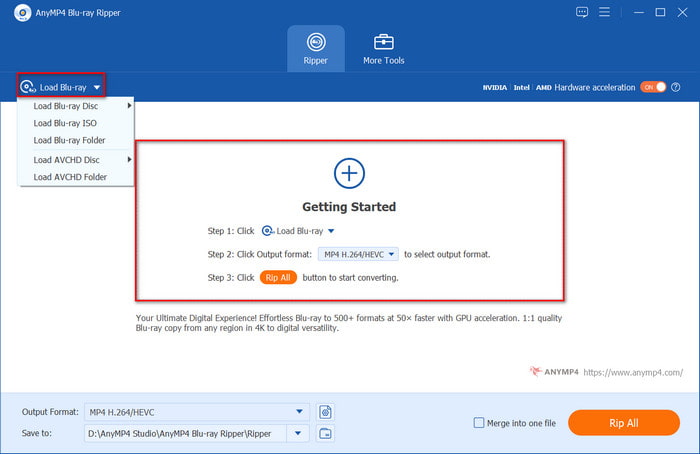Close the AnyMP4 Blu-ray Ripper window
Screen dimensions: 700x454
[x=682, y=12]
